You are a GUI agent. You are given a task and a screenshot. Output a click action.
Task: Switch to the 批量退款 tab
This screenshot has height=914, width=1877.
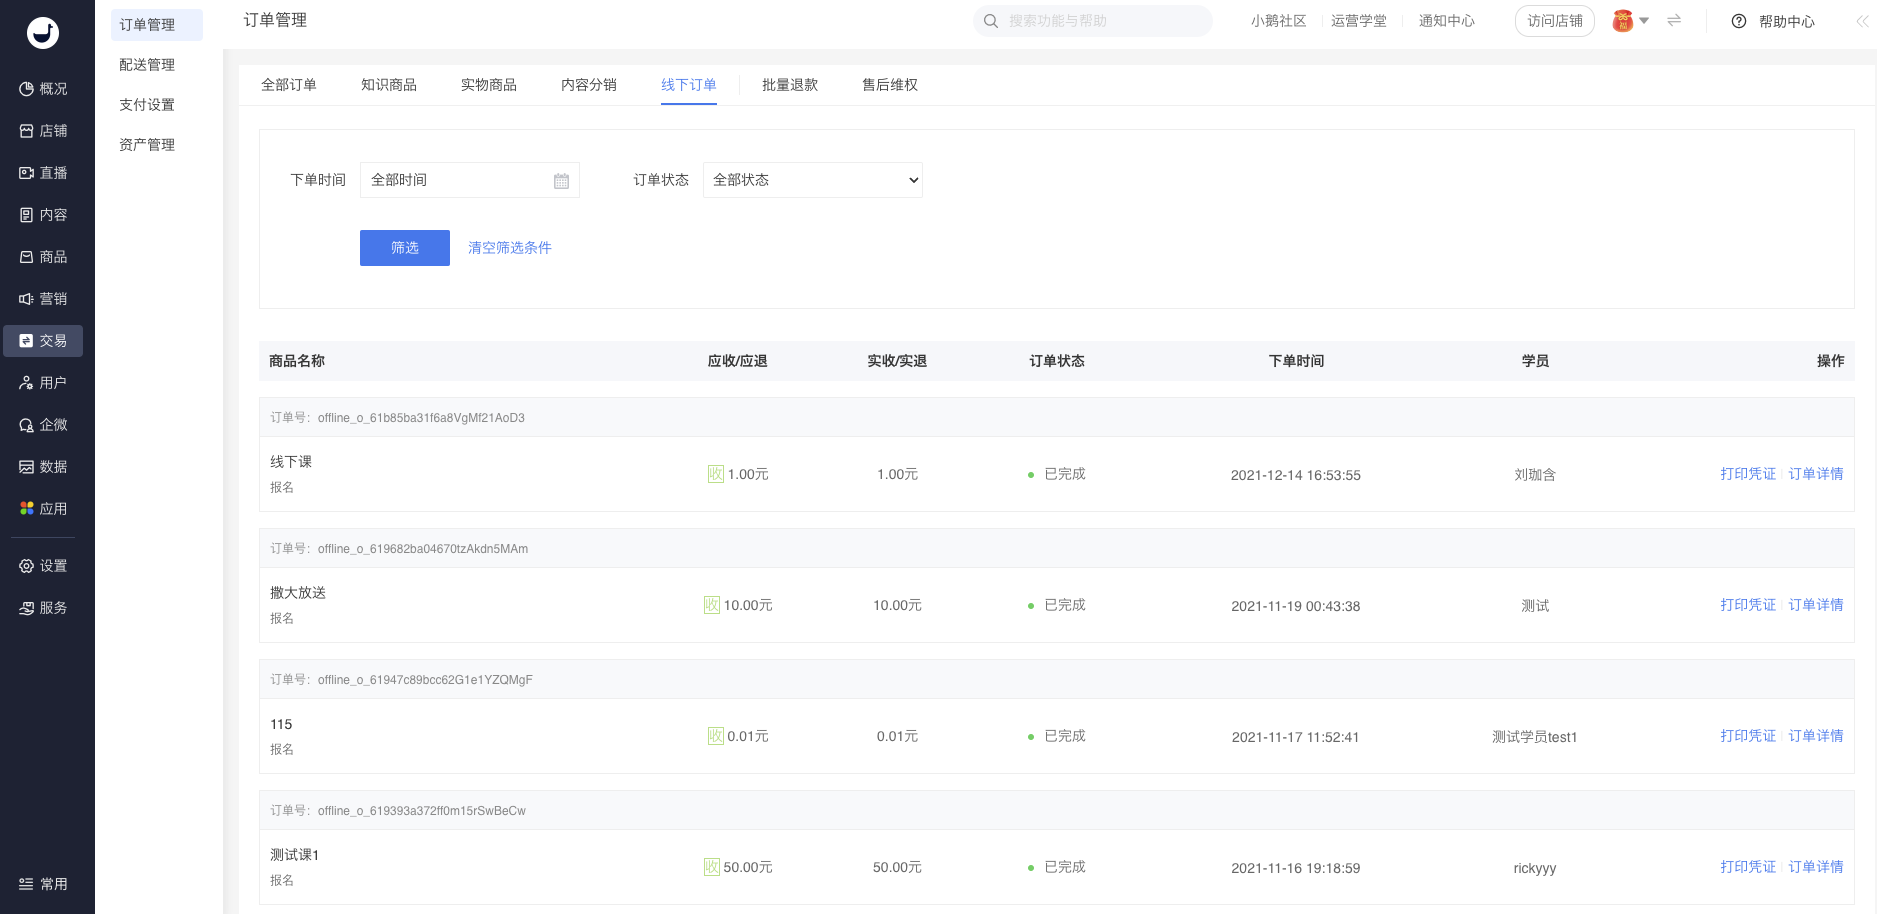tap(789, 85)
